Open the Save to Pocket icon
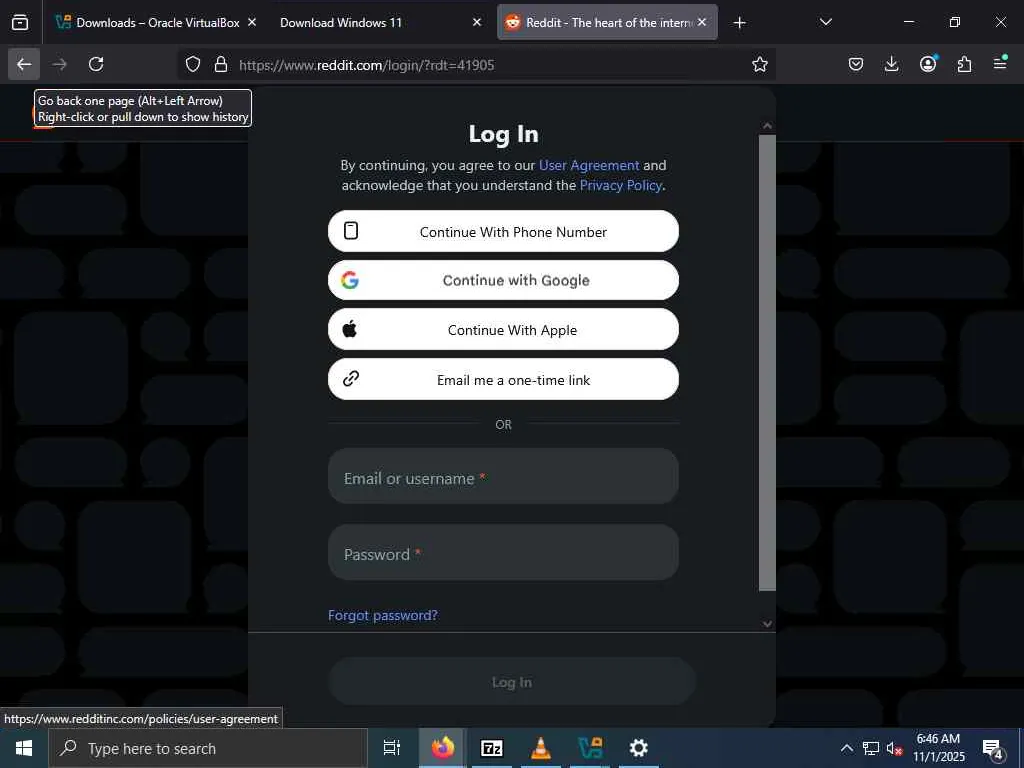1024x768 pixels. point(856,64)
